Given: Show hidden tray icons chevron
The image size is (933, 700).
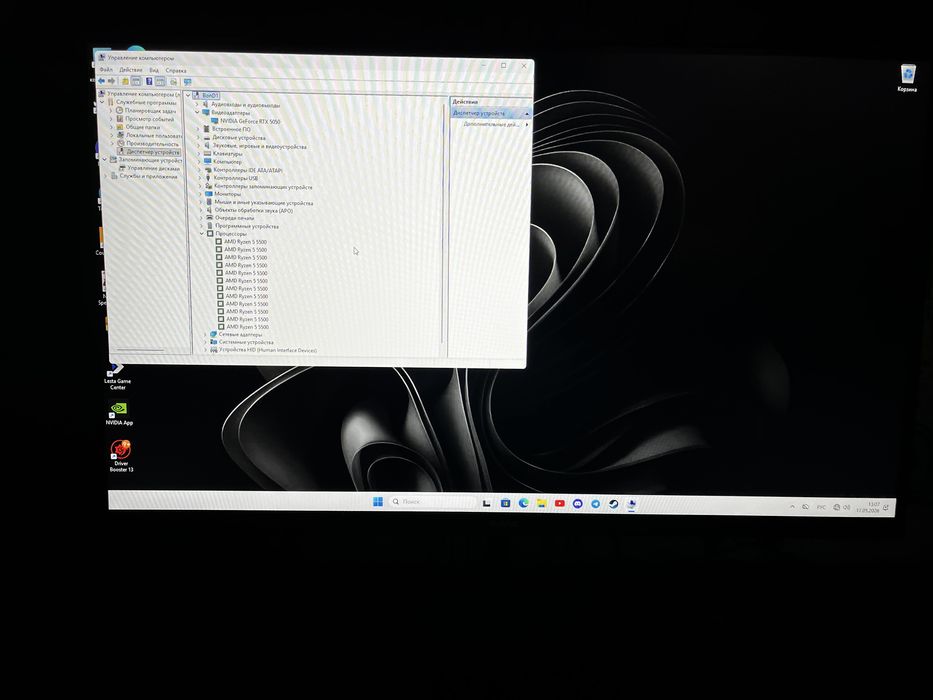Looking at the screenshot, I should (x=792, y=507).
